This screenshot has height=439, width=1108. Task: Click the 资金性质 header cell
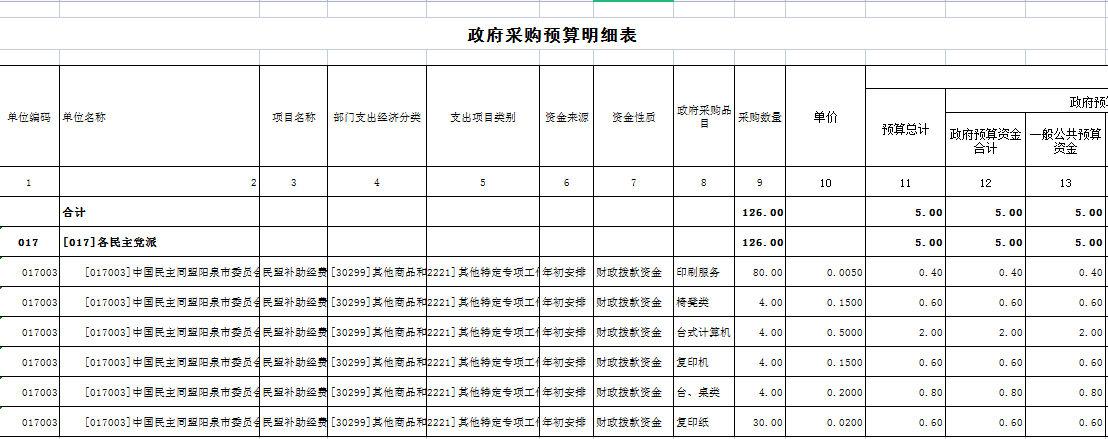click(634, 117)
